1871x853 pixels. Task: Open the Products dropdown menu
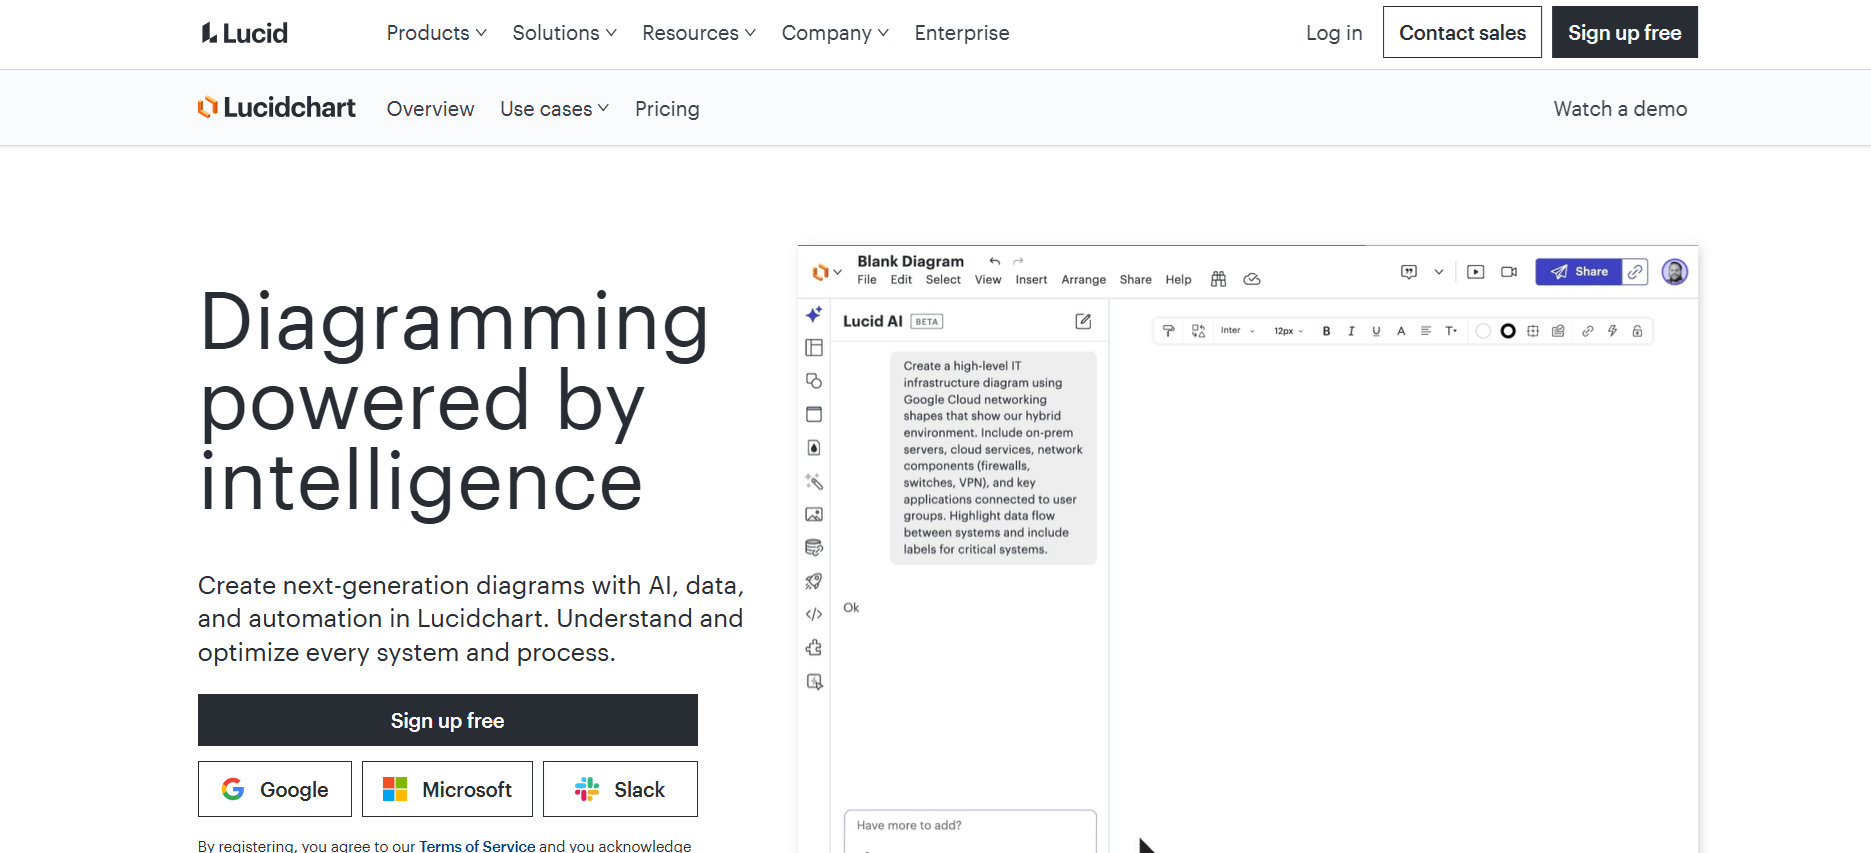tap(437, 33)
